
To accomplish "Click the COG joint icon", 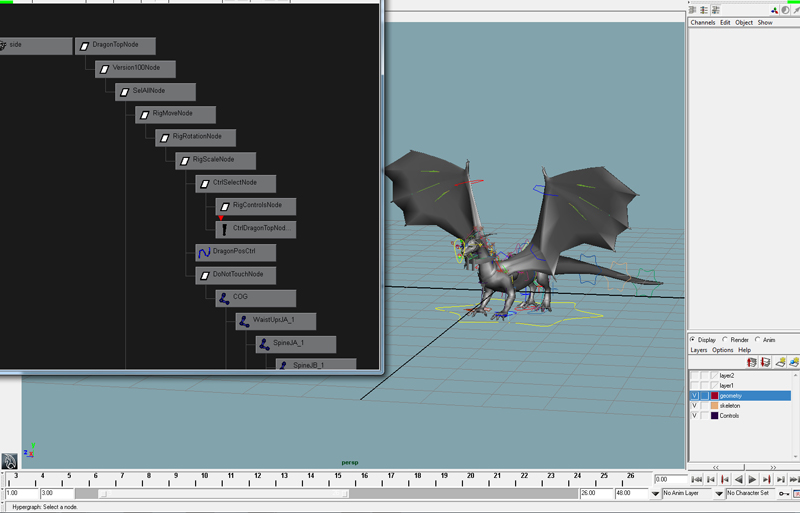I will pos(224,299).
